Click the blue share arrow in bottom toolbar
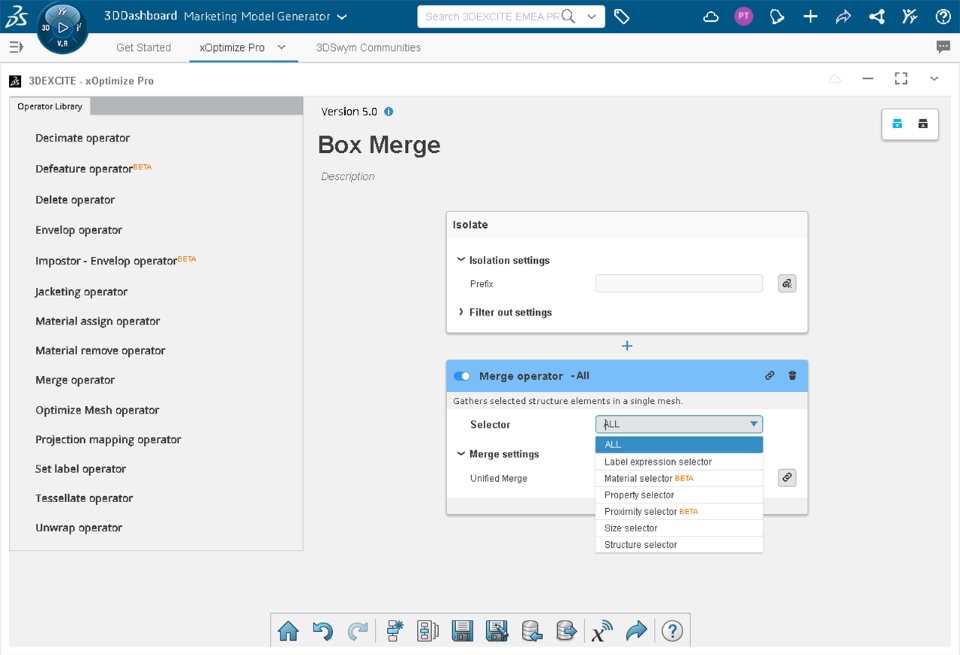The width and height of the screenshot is (960, 655). click(x=637, y=631)
